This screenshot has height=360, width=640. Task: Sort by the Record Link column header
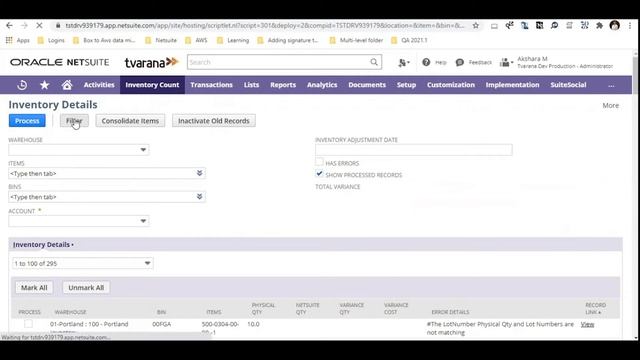[x=596, y=308]
